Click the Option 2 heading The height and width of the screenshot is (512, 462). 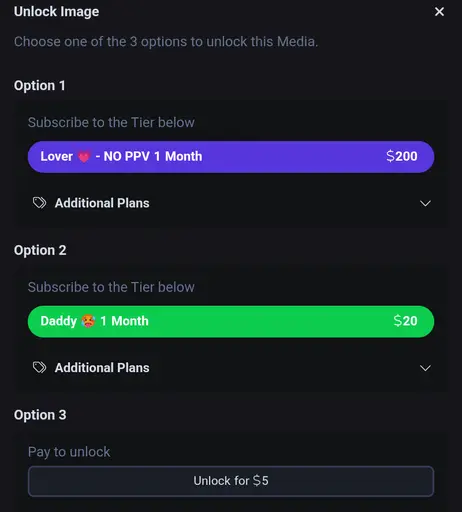coord(40,250)
